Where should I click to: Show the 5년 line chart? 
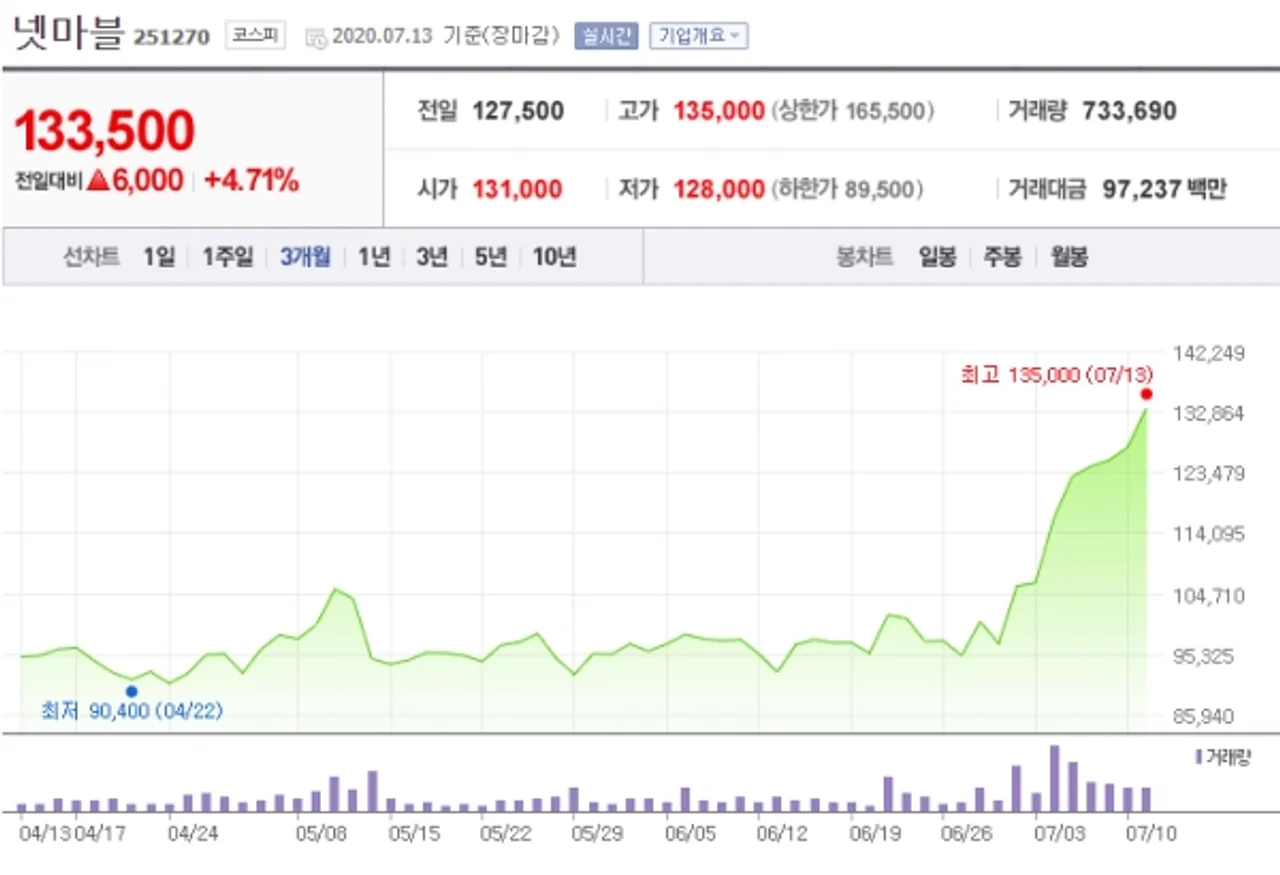click(x=491, y=257)
